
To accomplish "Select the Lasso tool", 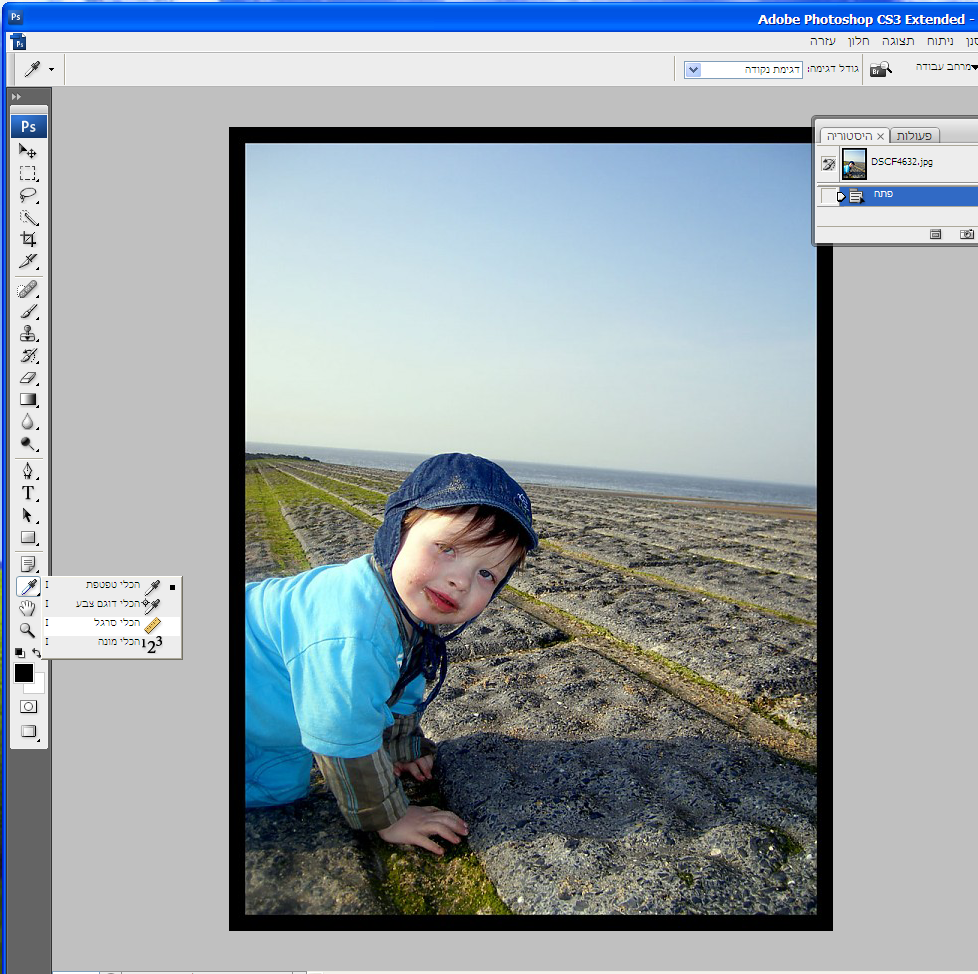I will coord(27,195).
